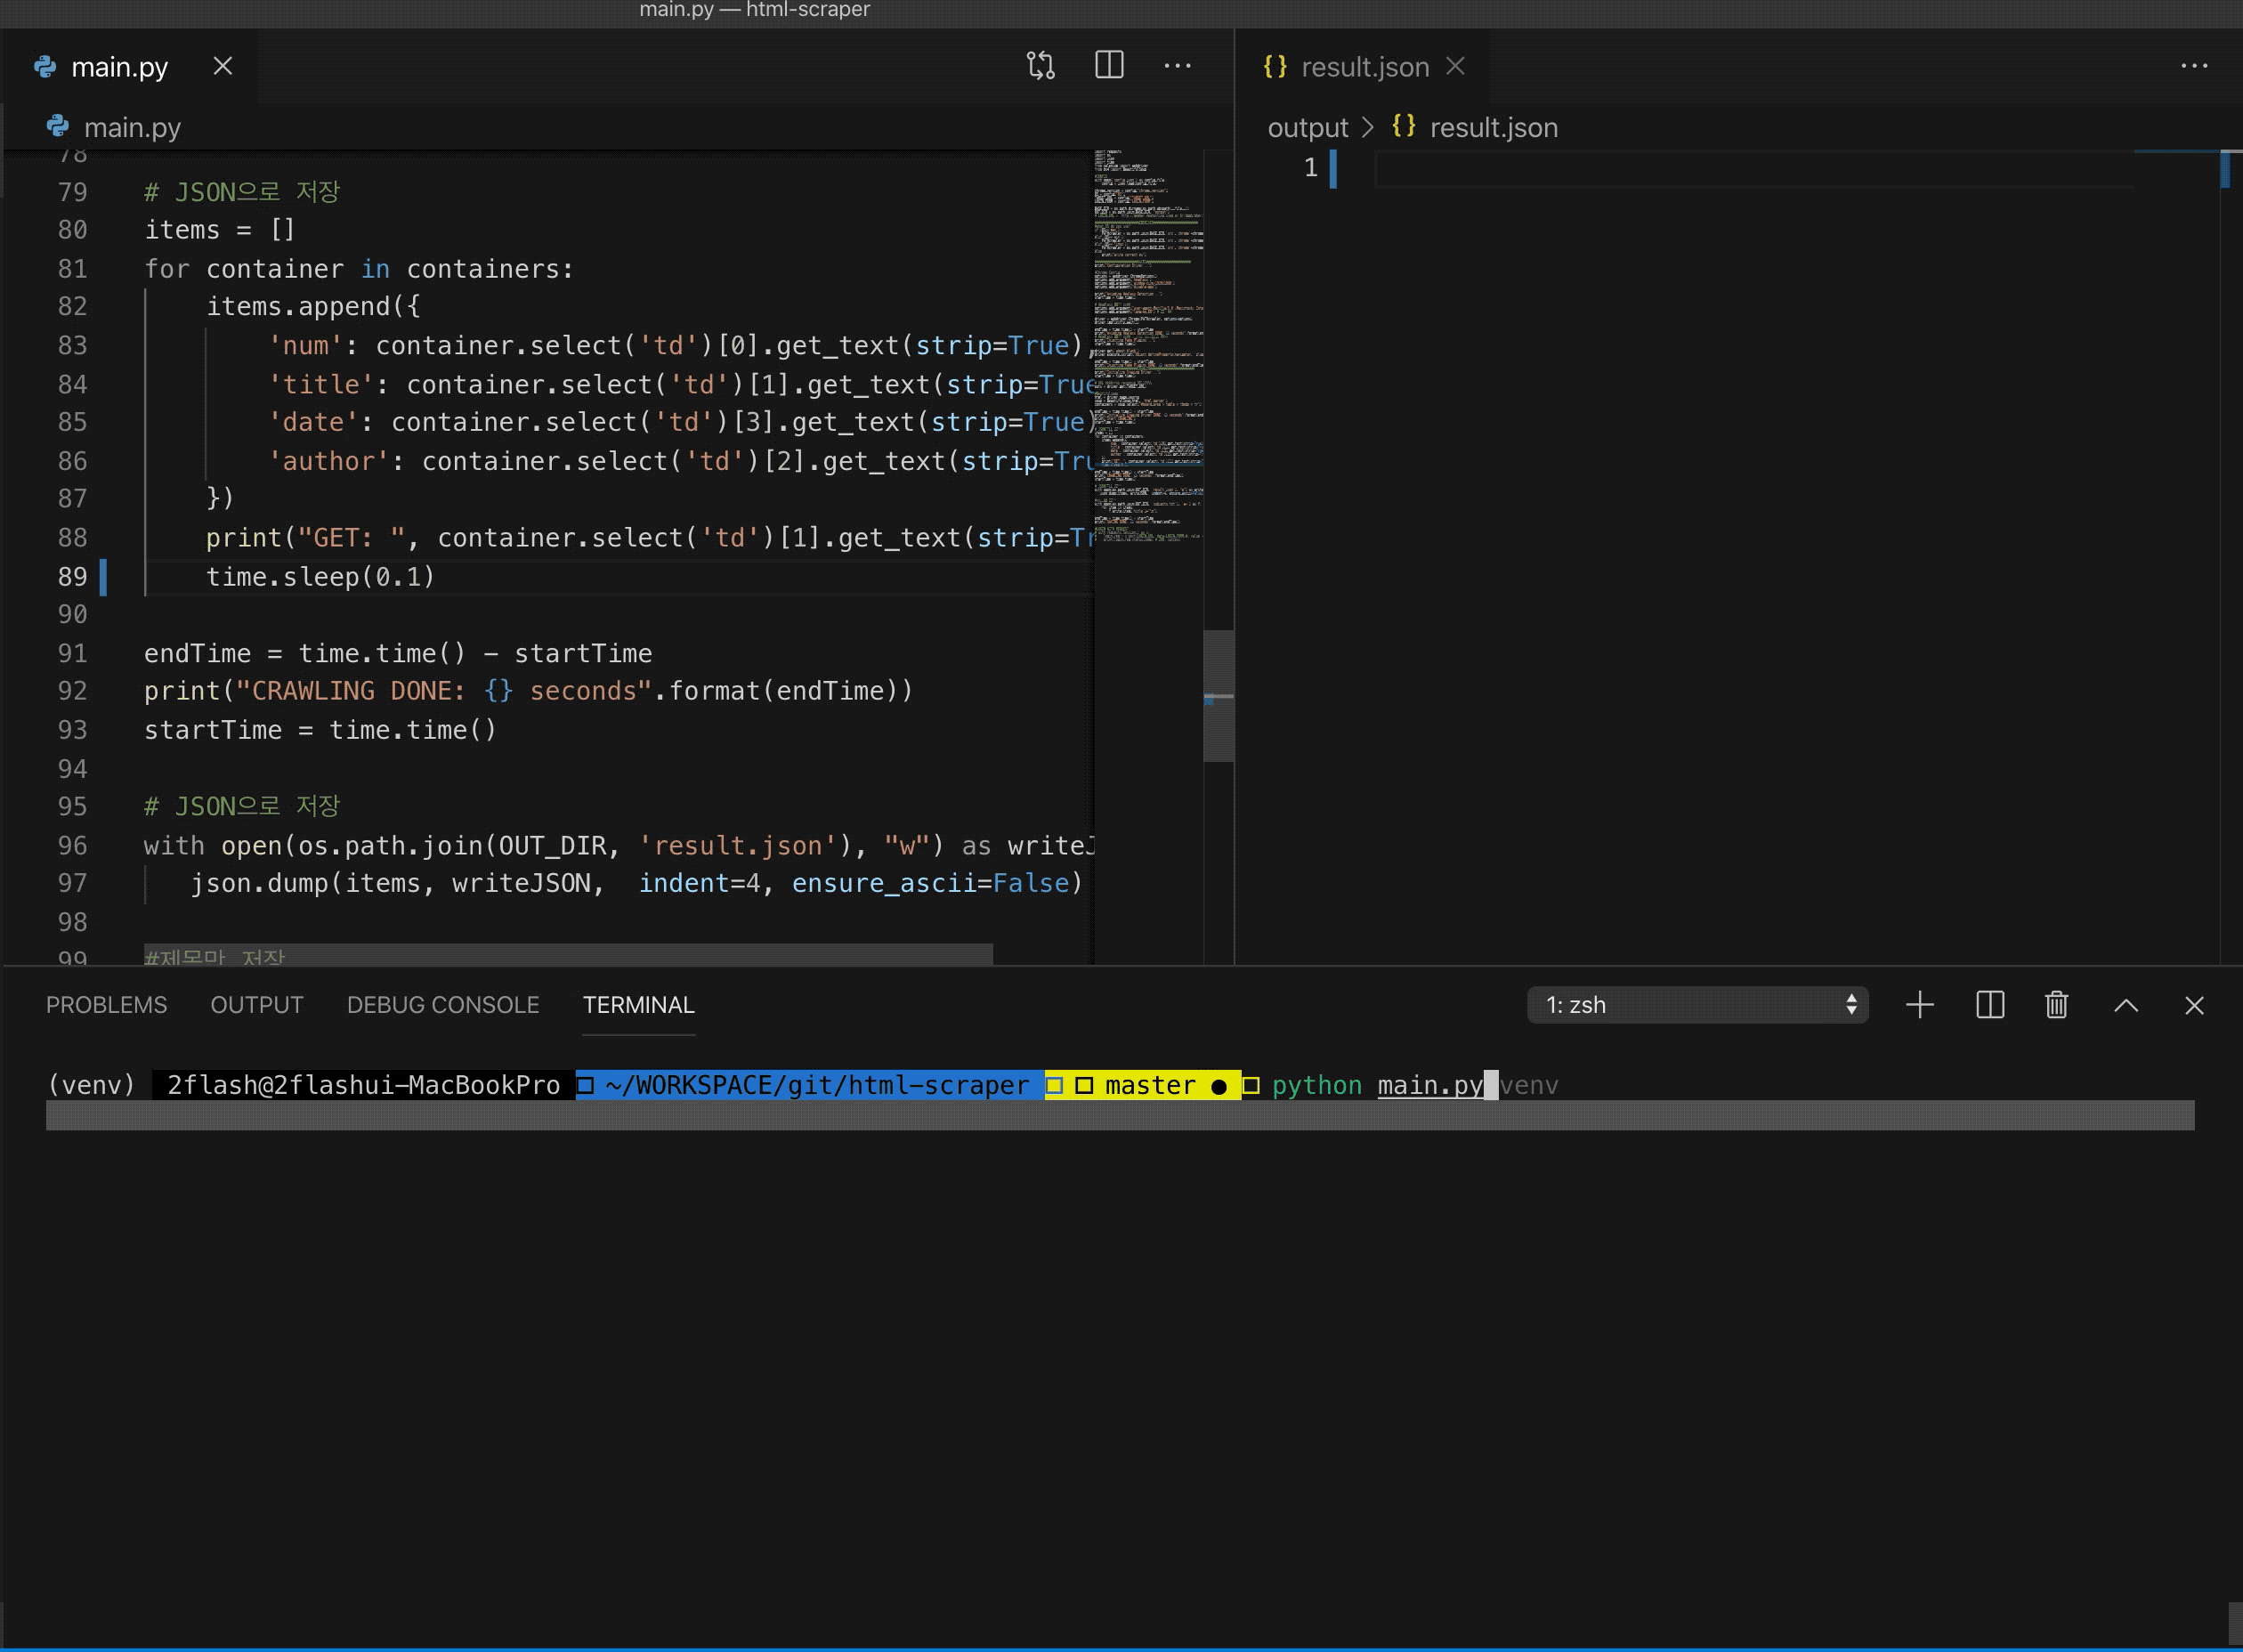Split the main.py editor right
This screenshot has height=1652, width=2243.
pyautogui.click(x=1109, y=66)
